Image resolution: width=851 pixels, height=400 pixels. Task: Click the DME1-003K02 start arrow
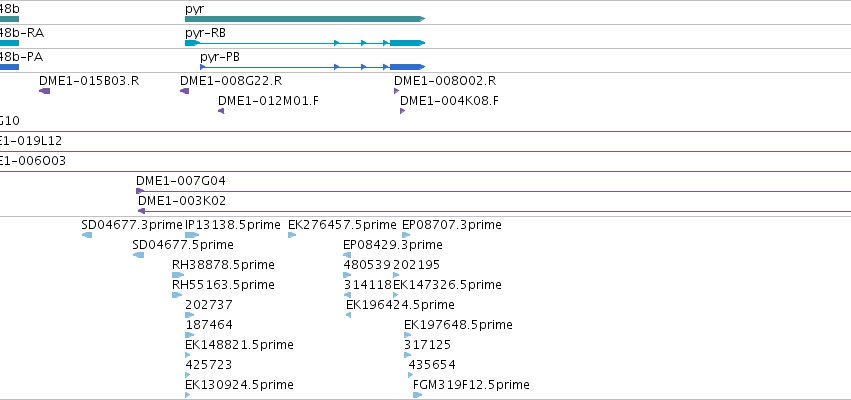(142, 211)
